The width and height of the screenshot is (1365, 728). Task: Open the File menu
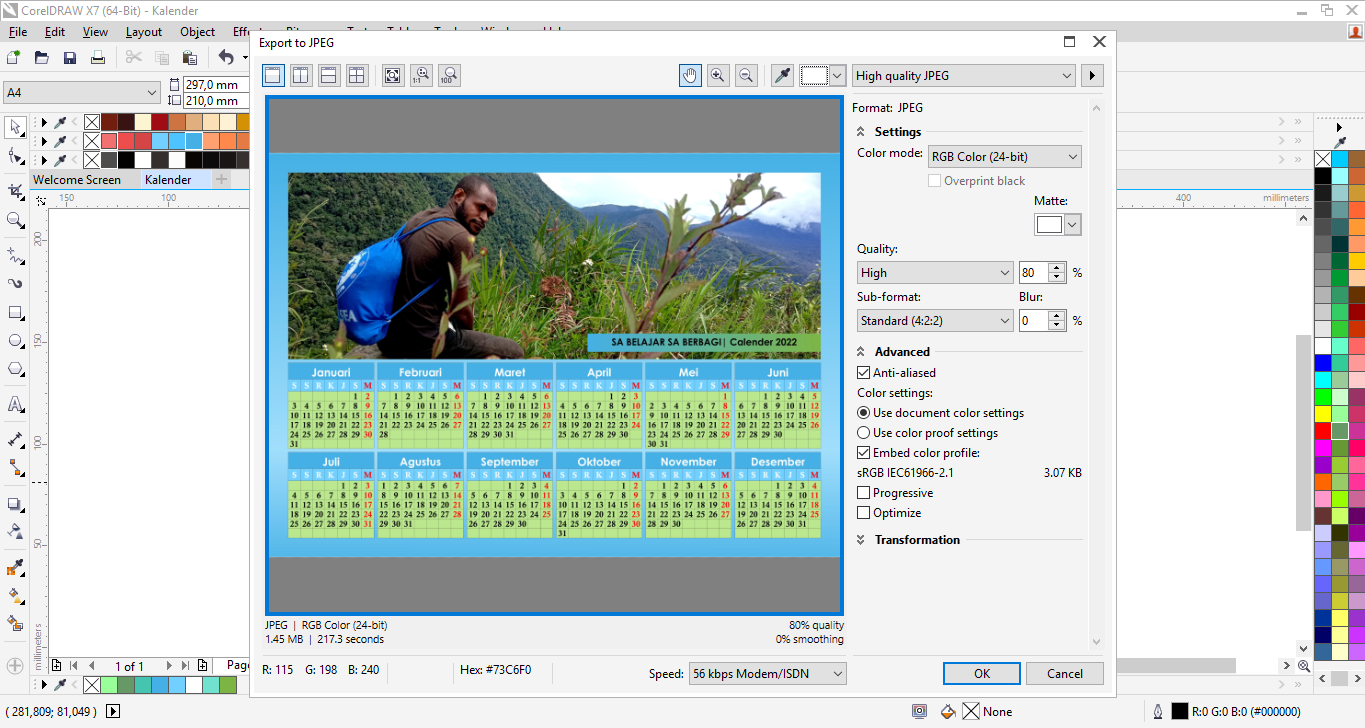(x=18, y=31)
